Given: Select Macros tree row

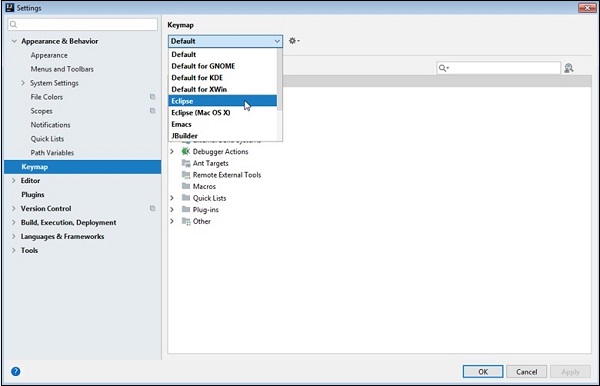Looking at the screenshot, I should click(x=204, y=186).
